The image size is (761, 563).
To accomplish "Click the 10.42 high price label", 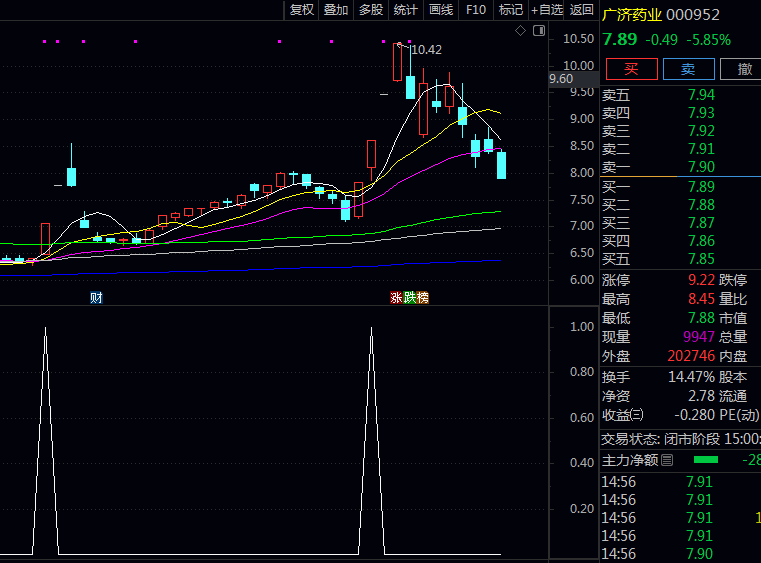I will pos(426,50).
